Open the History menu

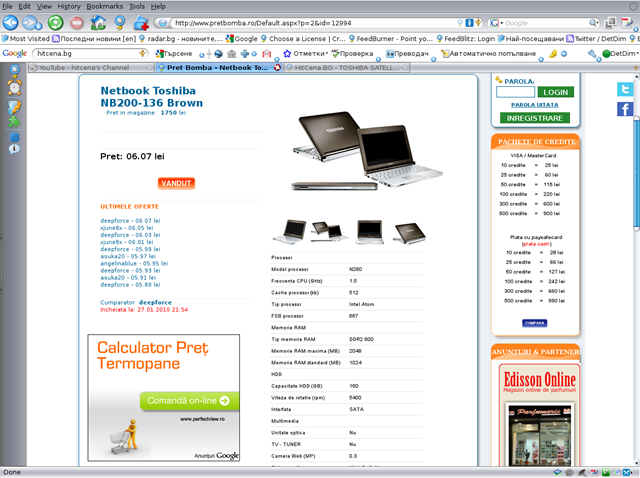69,6
